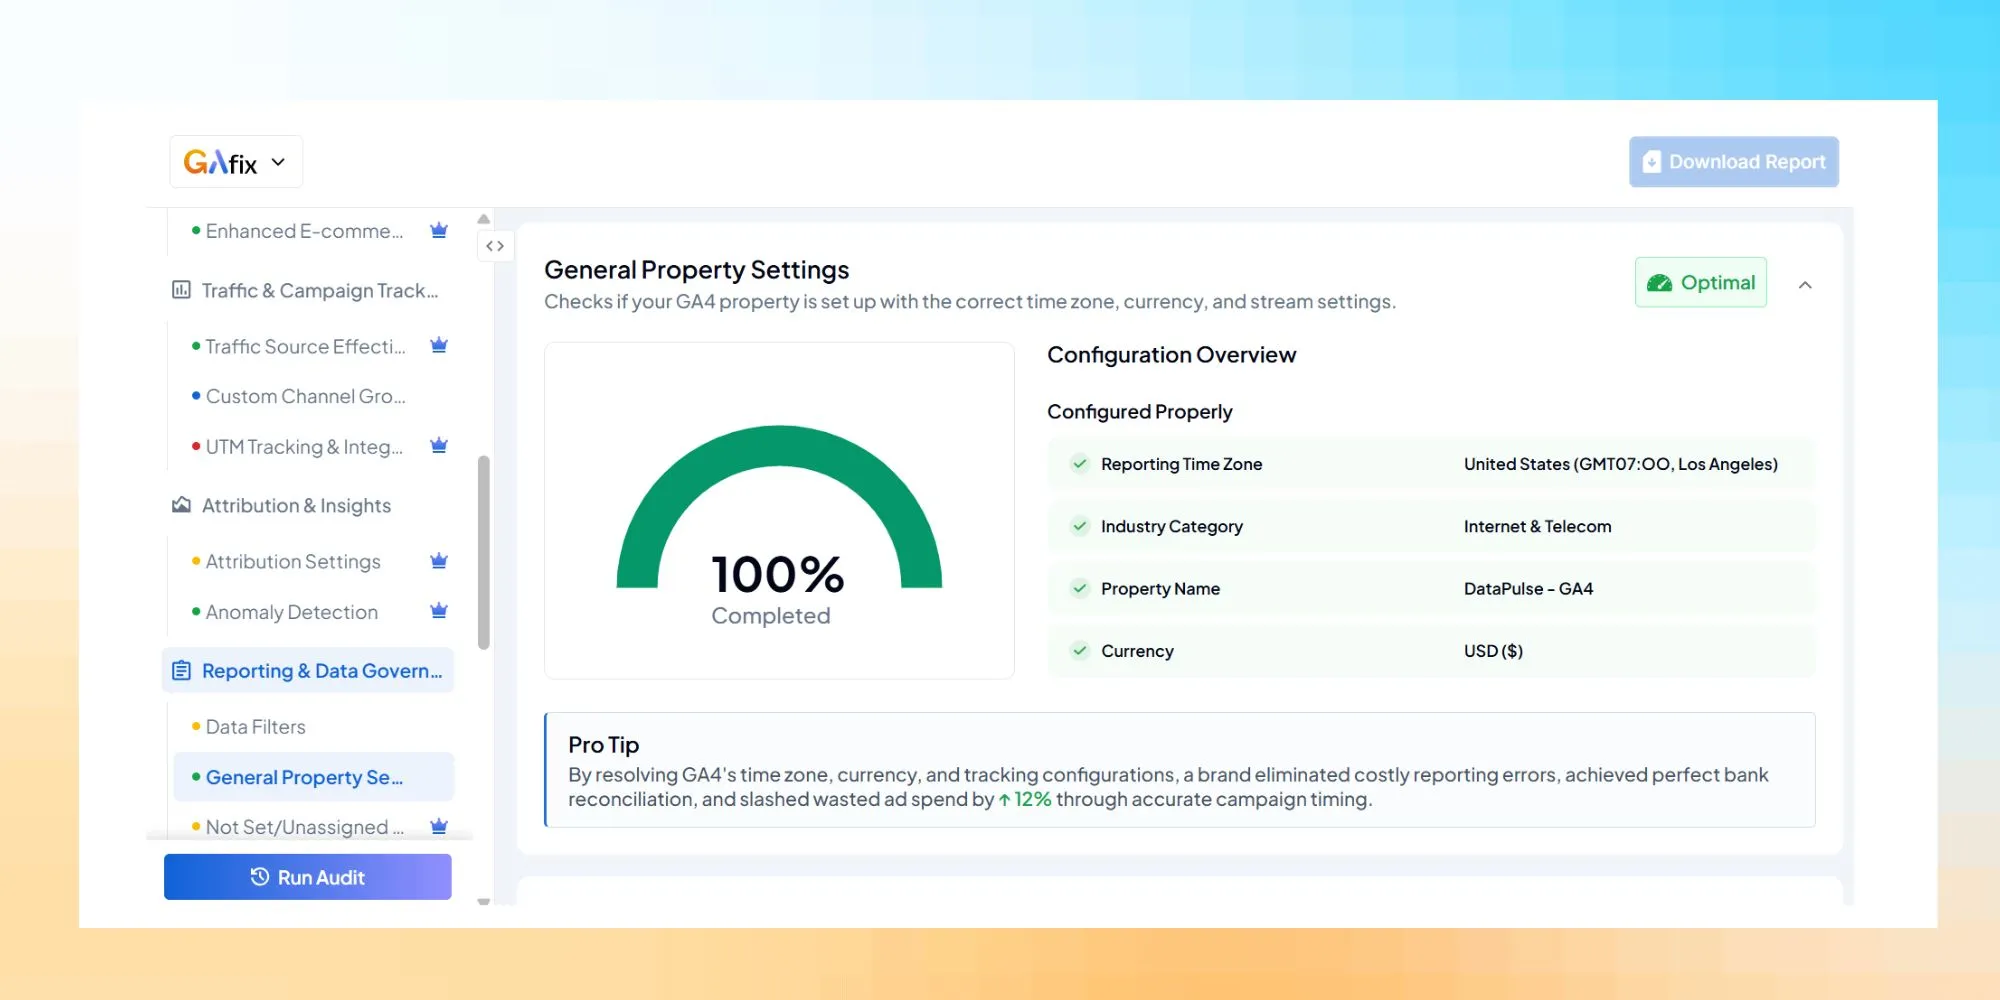Viewport: 2000px width, 1000px height.
Task: Click the speedometer icon inside Optimal badge
Action: point(1659,282)
